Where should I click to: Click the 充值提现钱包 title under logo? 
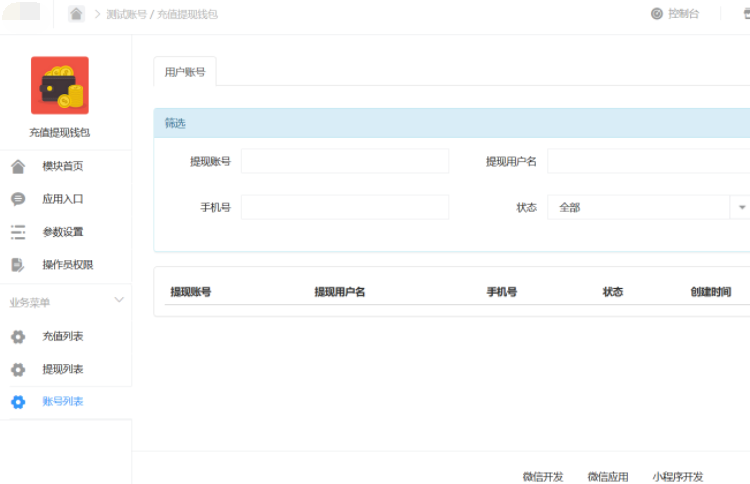(x=60, y=132)
